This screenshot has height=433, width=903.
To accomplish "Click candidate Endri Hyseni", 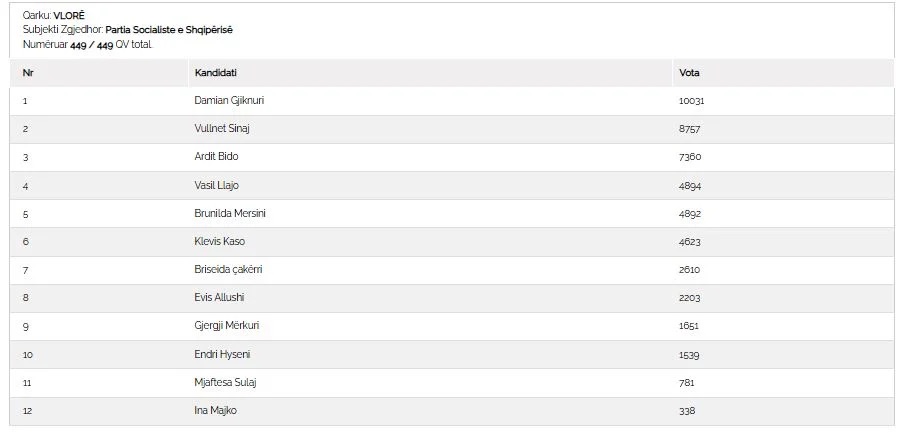I will click(222, 355).
